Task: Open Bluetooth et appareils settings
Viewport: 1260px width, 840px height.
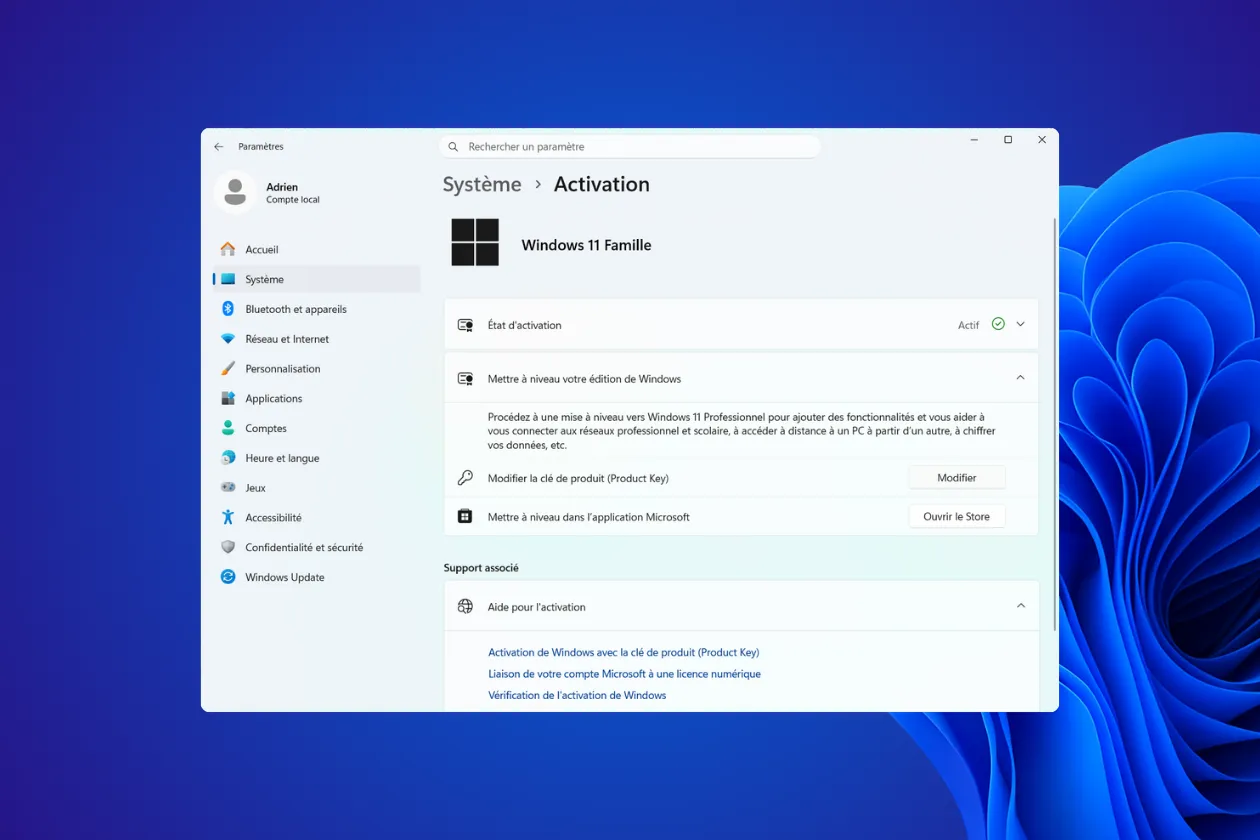Action: click(x=316, y=309)
